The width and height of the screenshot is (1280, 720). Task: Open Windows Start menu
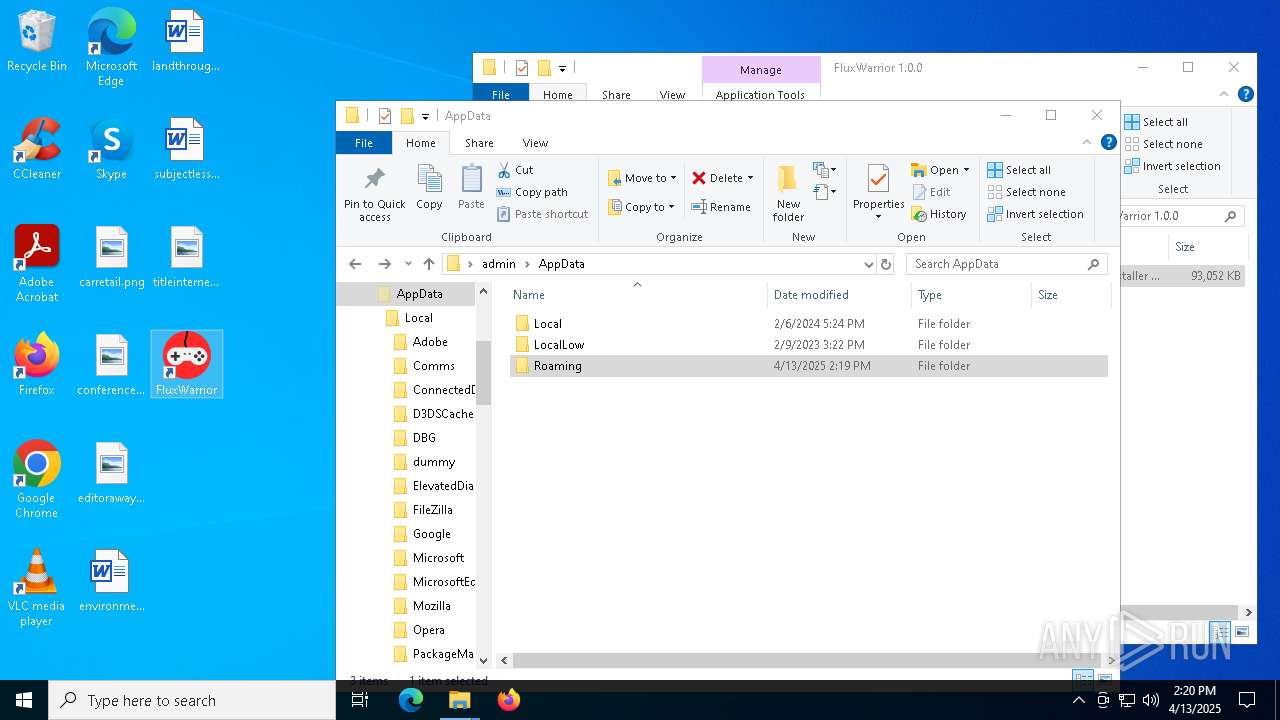(24, 700)
